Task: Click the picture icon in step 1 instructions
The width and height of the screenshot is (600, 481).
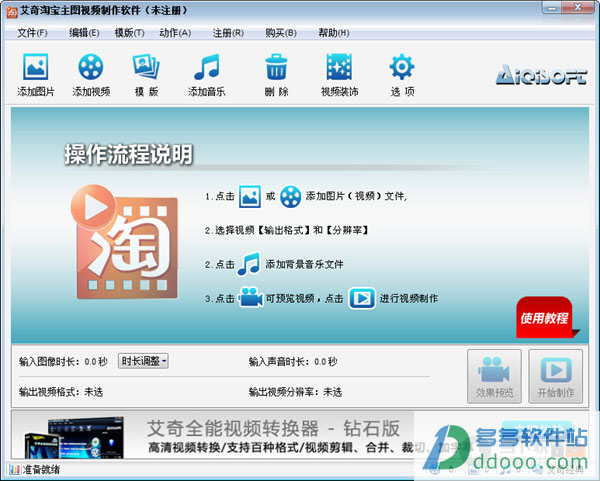Action: (250, 196)
